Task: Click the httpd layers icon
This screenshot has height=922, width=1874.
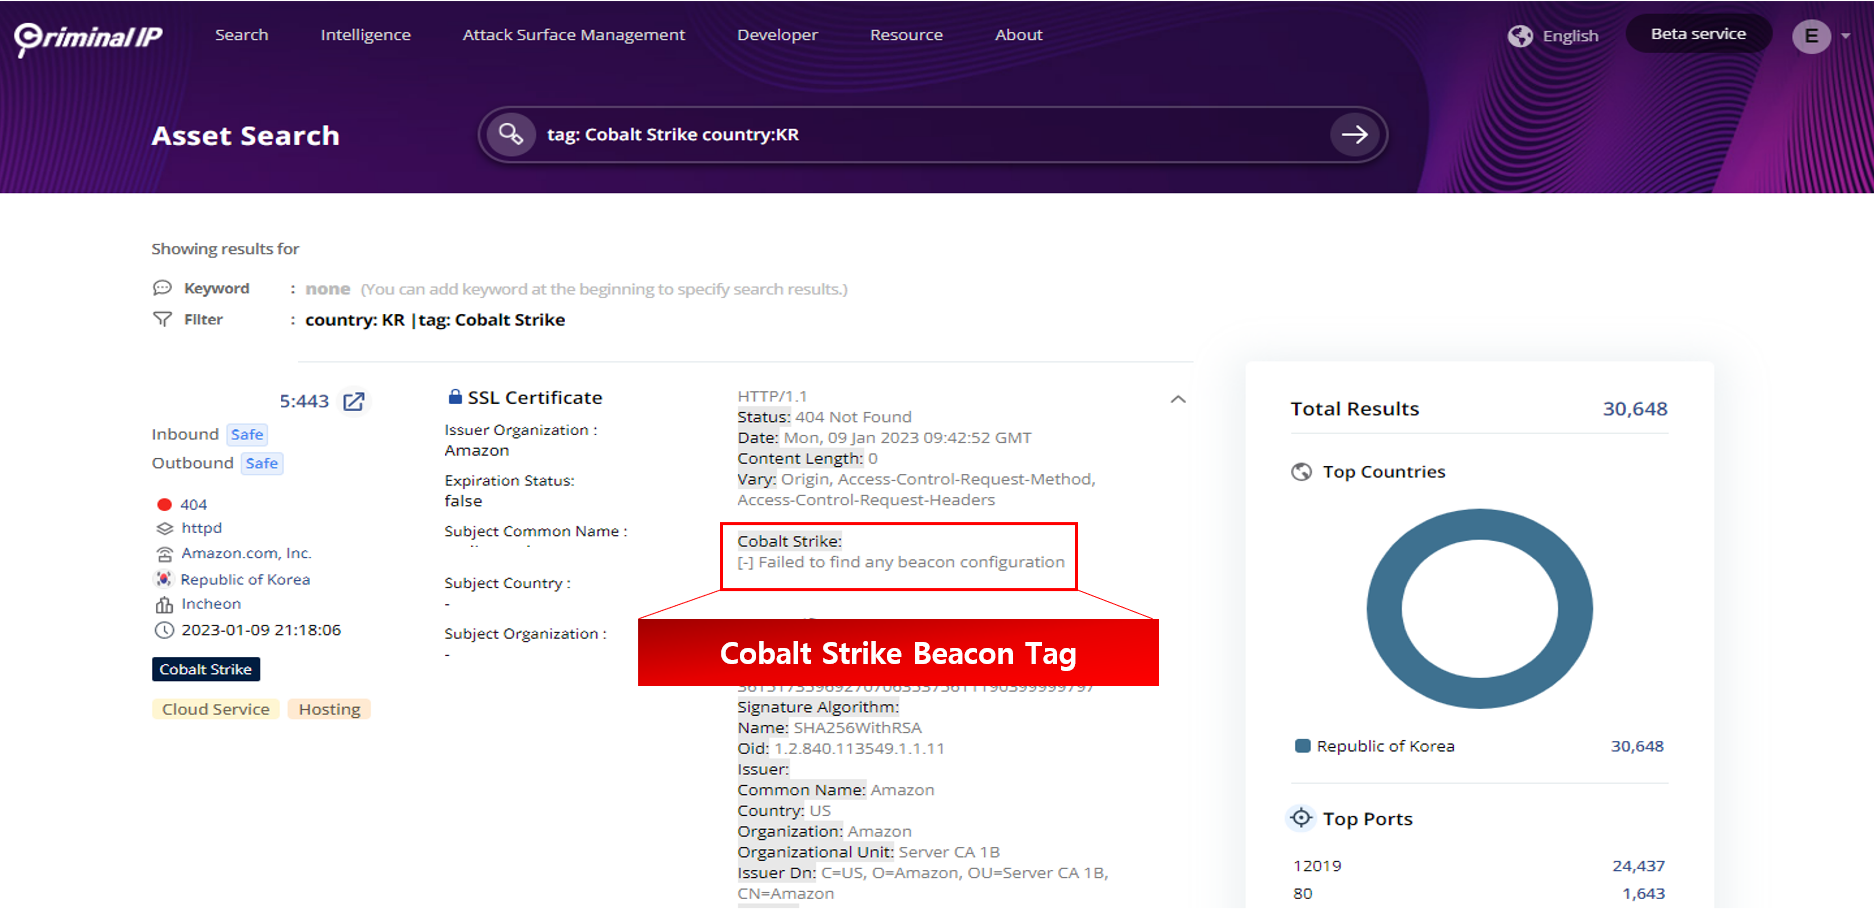Action: coord(165,528)
